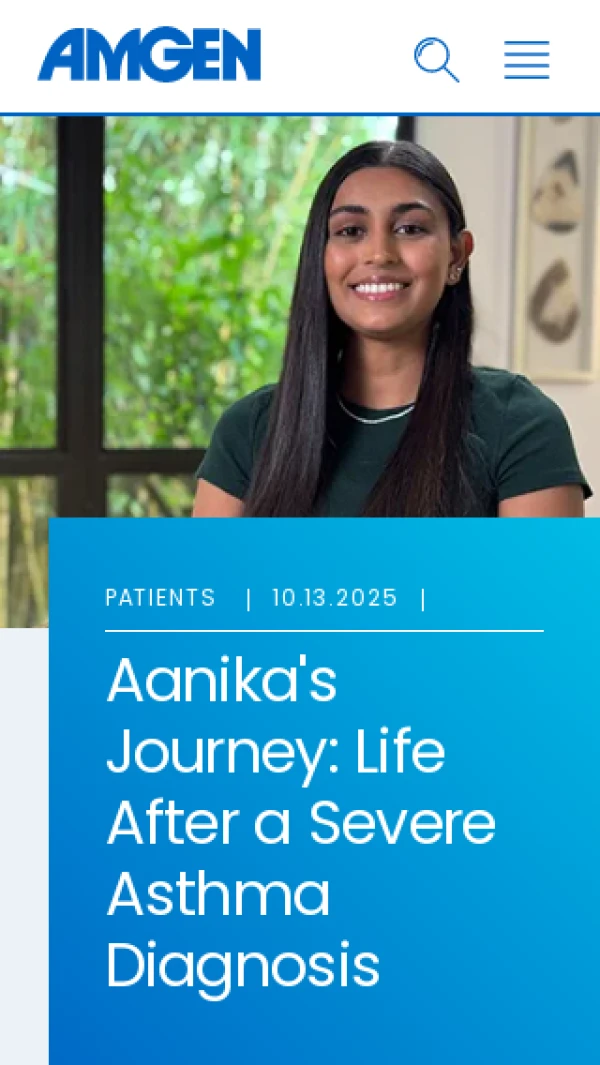The height and width of the screenshot is (1065, 600).
Task: Click the blue header border line
Action: [x=300, y=114]
